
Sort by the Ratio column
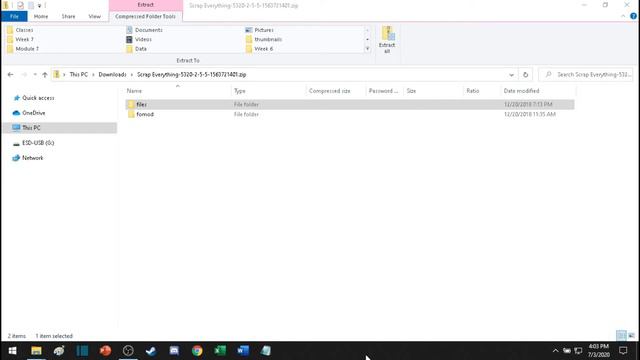coord(473,91)
